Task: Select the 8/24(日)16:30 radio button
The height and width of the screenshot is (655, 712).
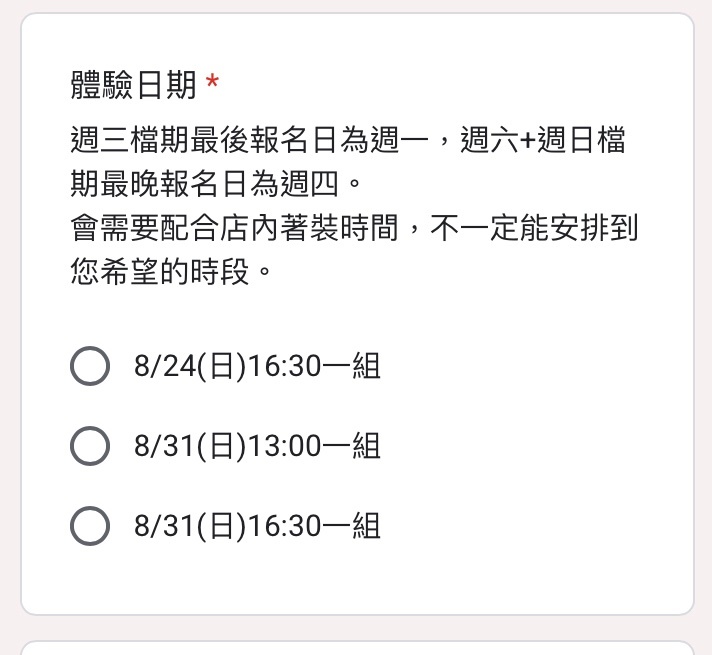Action: point(90,366)
